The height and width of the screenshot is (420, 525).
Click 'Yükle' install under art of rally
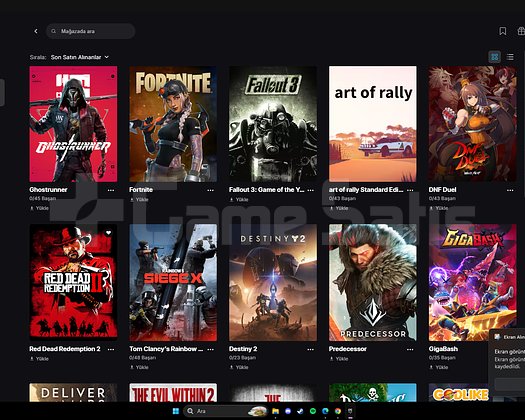[x=339, y=208]
